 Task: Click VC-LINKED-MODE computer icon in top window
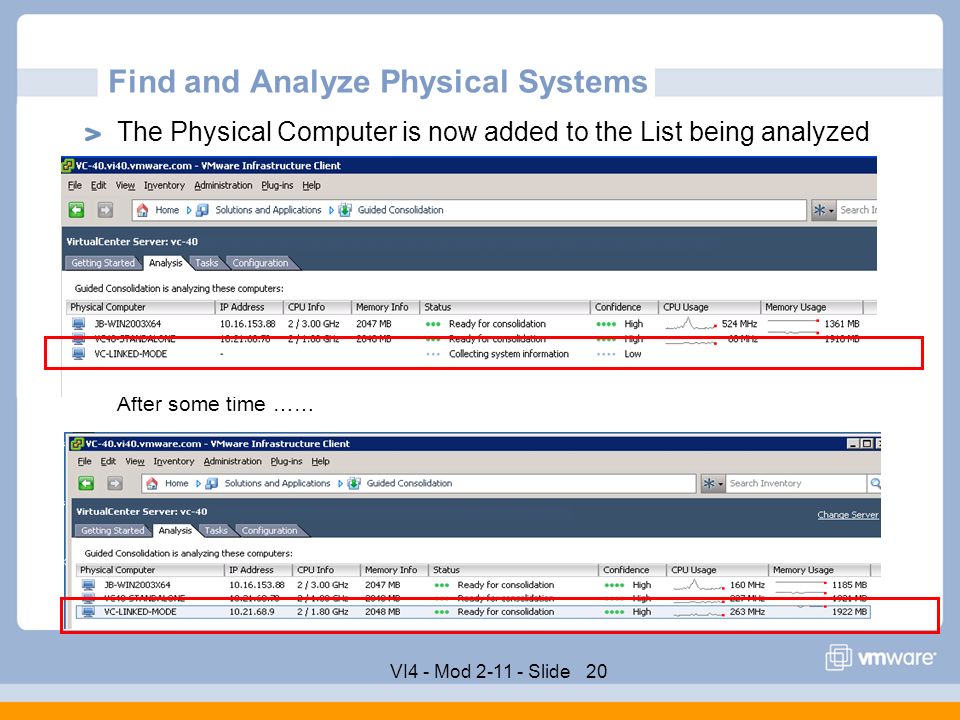tap(78, 354)
